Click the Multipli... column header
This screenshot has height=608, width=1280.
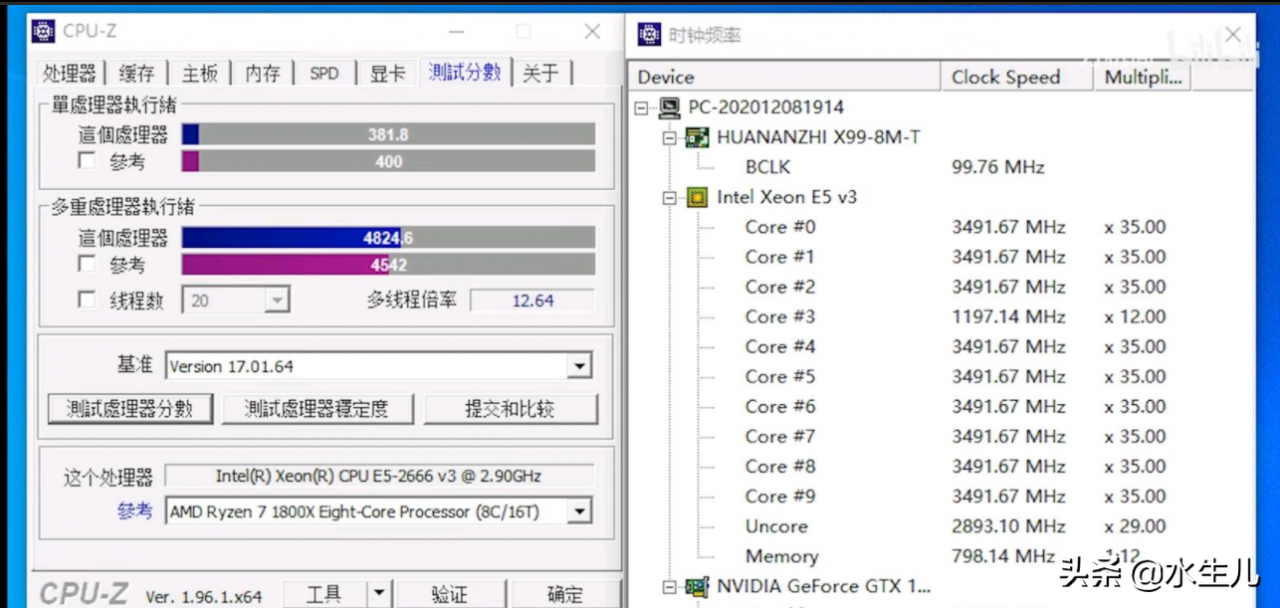pos(1142,77)
